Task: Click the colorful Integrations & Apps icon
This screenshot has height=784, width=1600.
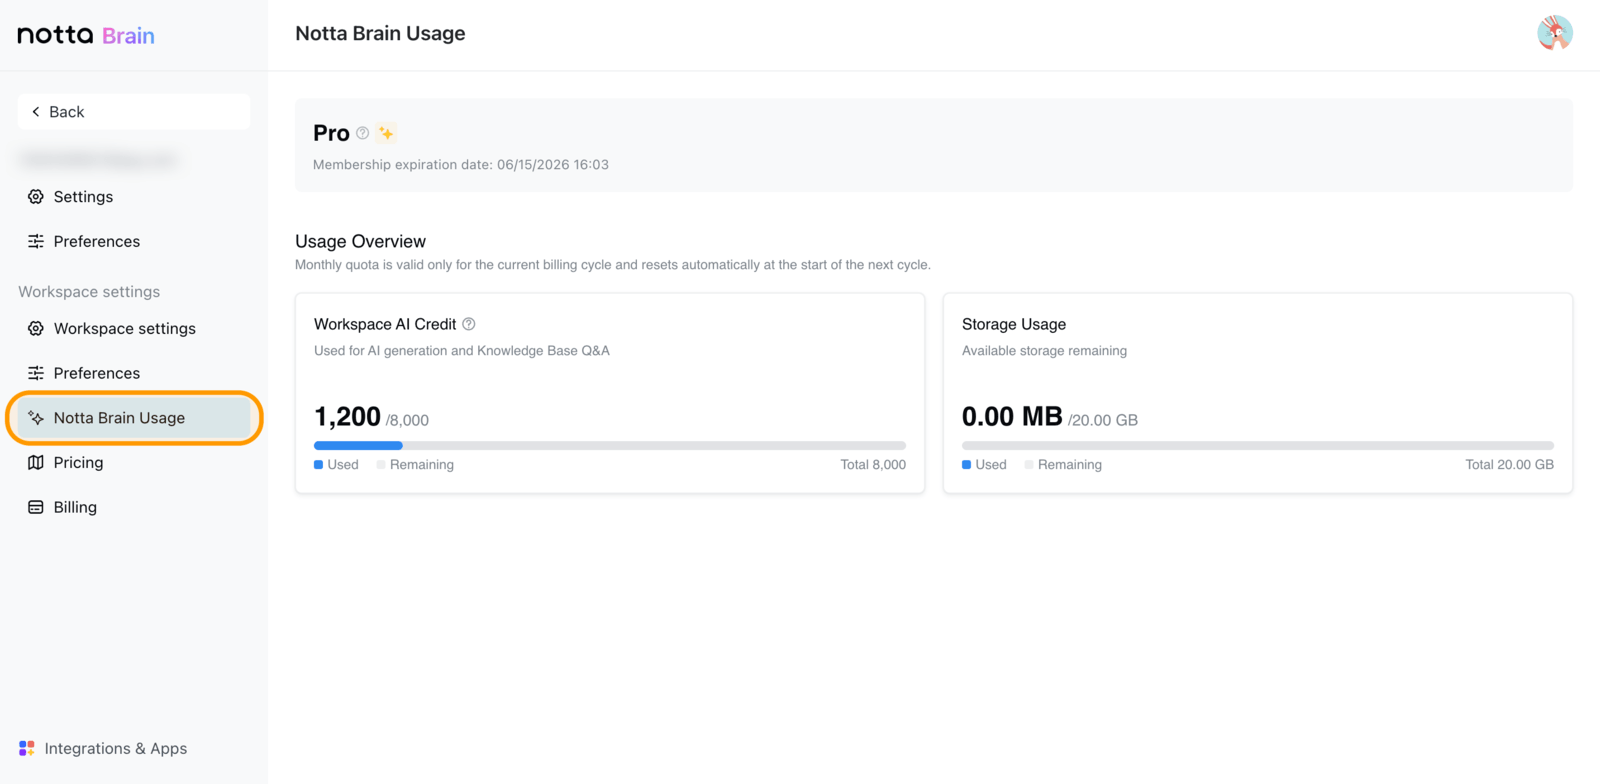Action: [27, 748]
